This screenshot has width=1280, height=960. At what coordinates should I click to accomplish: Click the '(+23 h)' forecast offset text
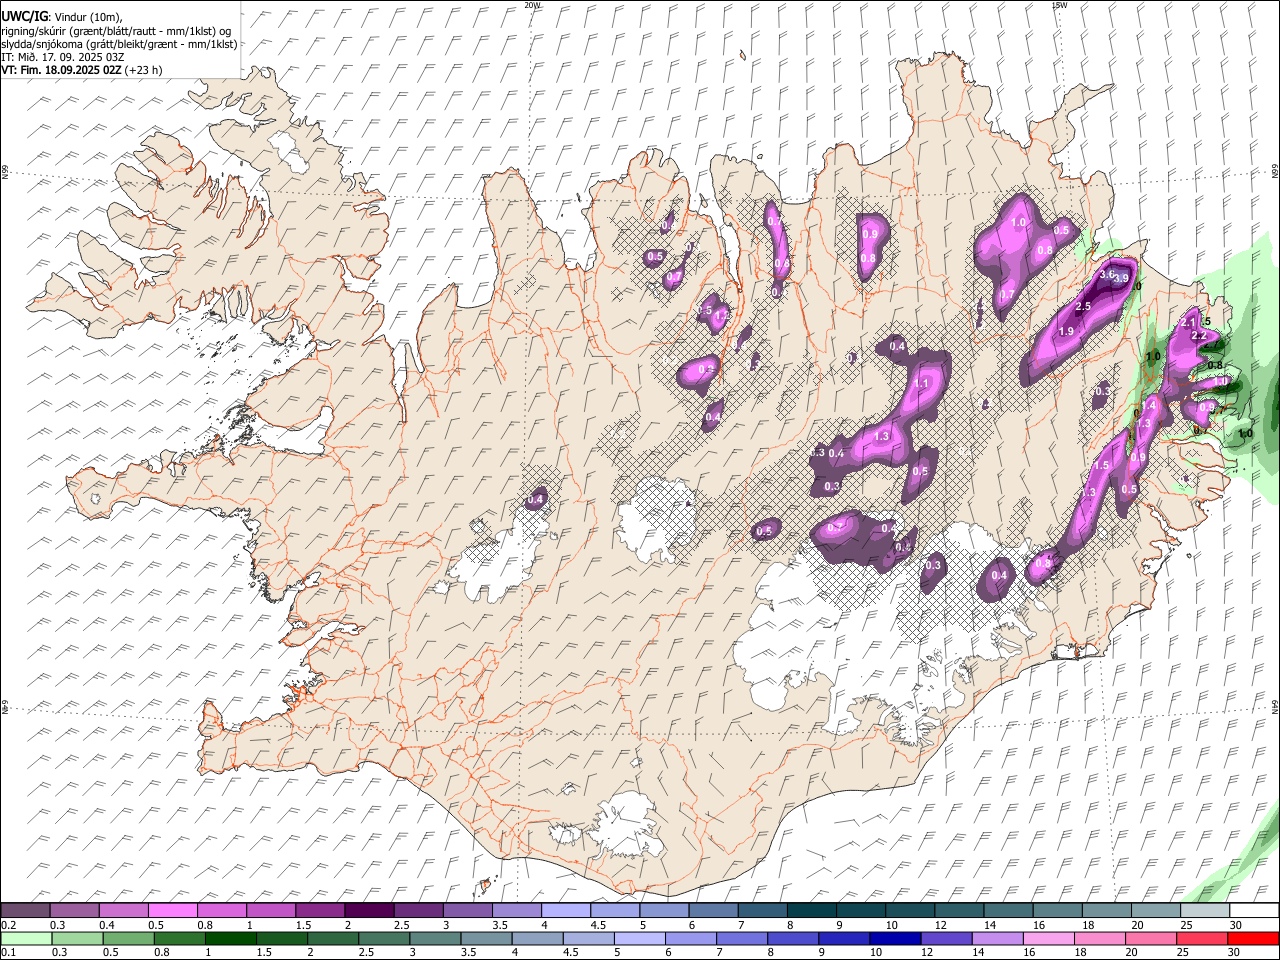coord(144,70)
